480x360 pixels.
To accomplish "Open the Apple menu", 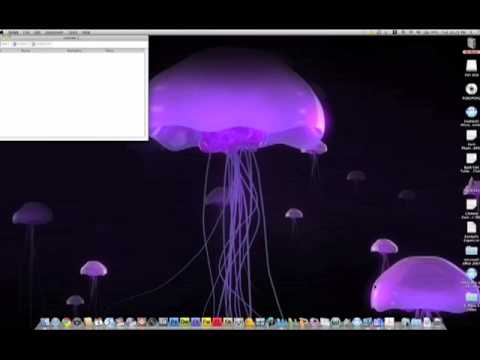I will point(2,33).
